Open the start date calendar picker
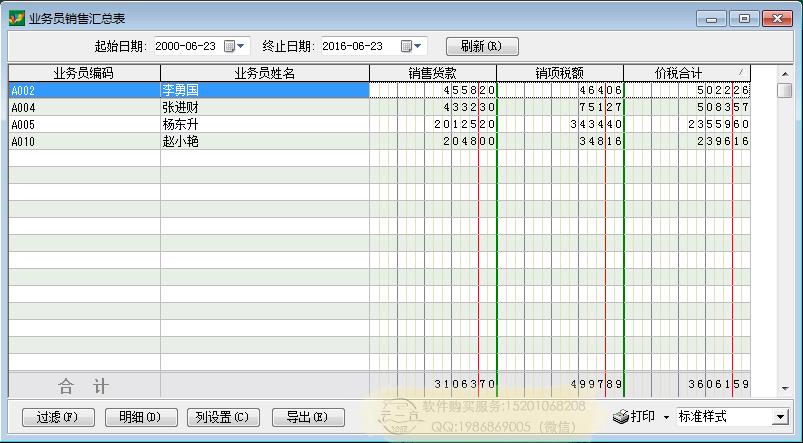 coord(234,46)
